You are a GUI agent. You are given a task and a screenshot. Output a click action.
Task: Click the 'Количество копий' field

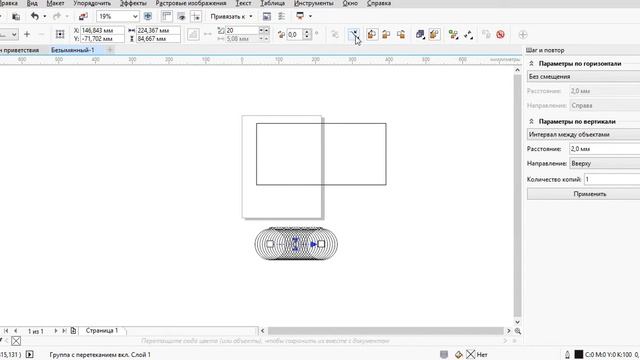(x=612, y=179)
